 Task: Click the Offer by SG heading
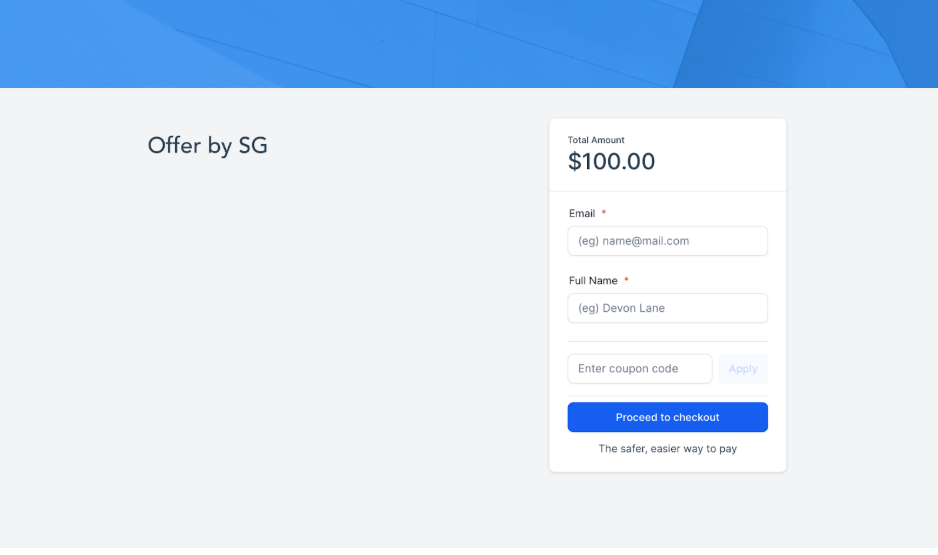(208, 145)
